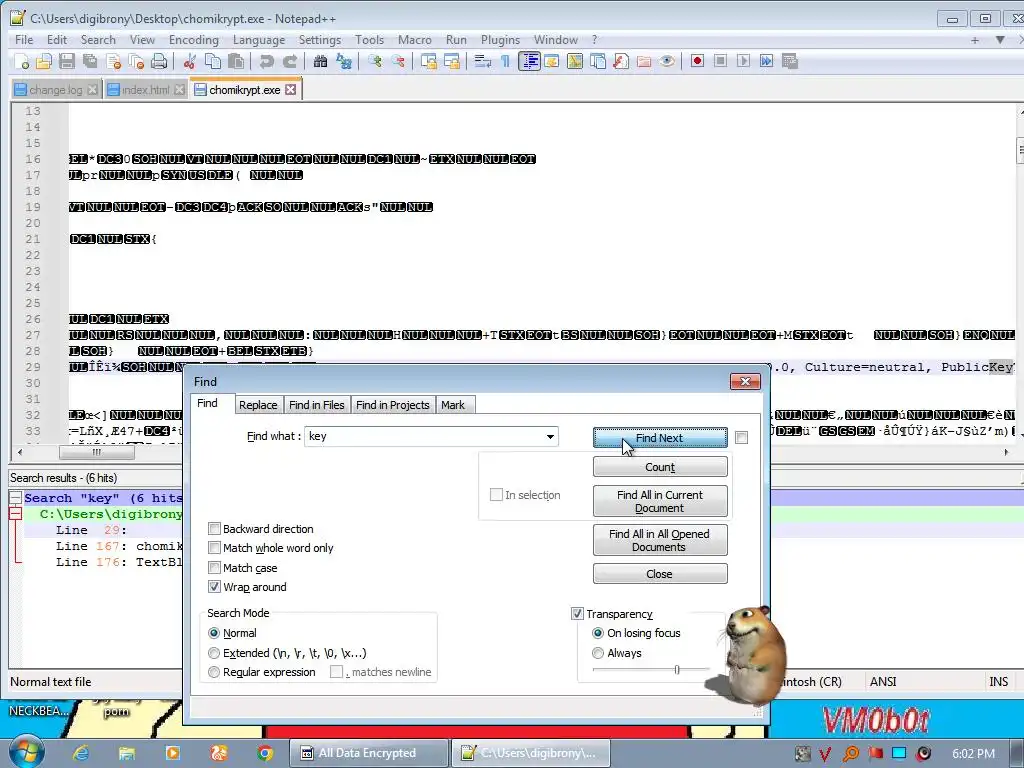This screenshot has height=768, width=1024.
Task: Click the Zoom Out toolbar icon
Action: pos(398,61)
